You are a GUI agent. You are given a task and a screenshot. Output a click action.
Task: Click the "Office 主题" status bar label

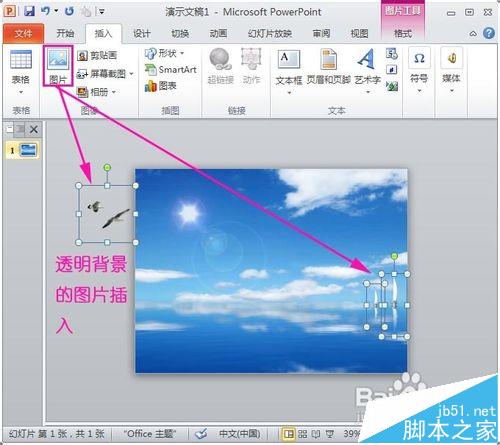click(150, 434)
